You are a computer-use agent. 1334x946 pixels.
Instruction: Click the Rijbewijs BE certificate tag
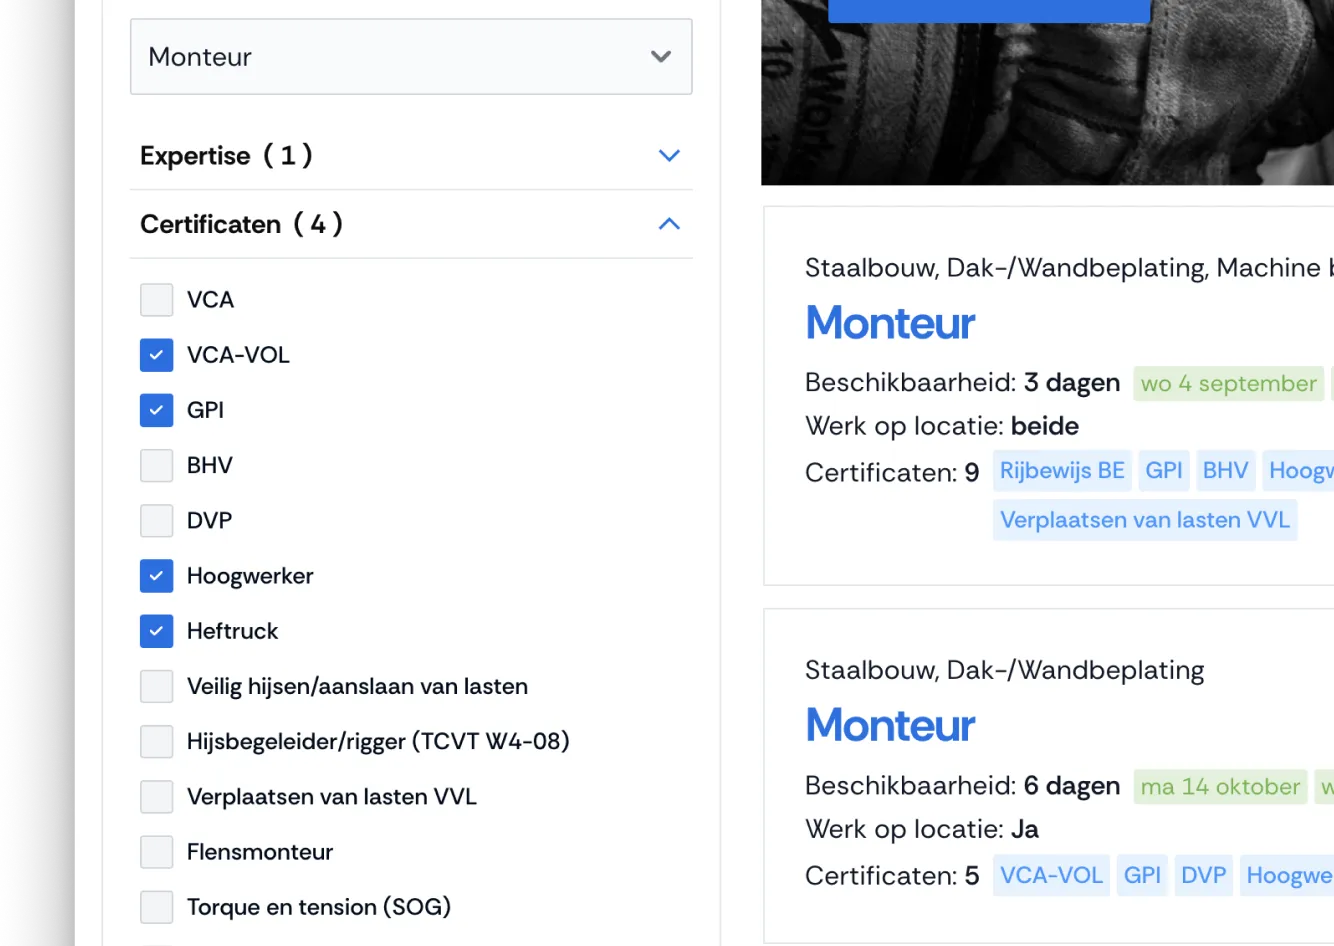pos(1061,470)
